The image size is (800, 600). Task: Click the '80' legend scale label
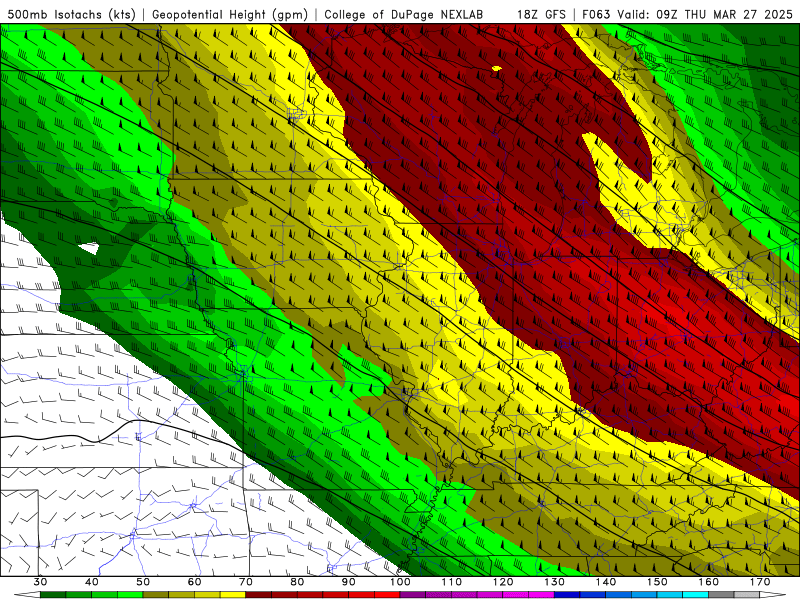[297, 582]
